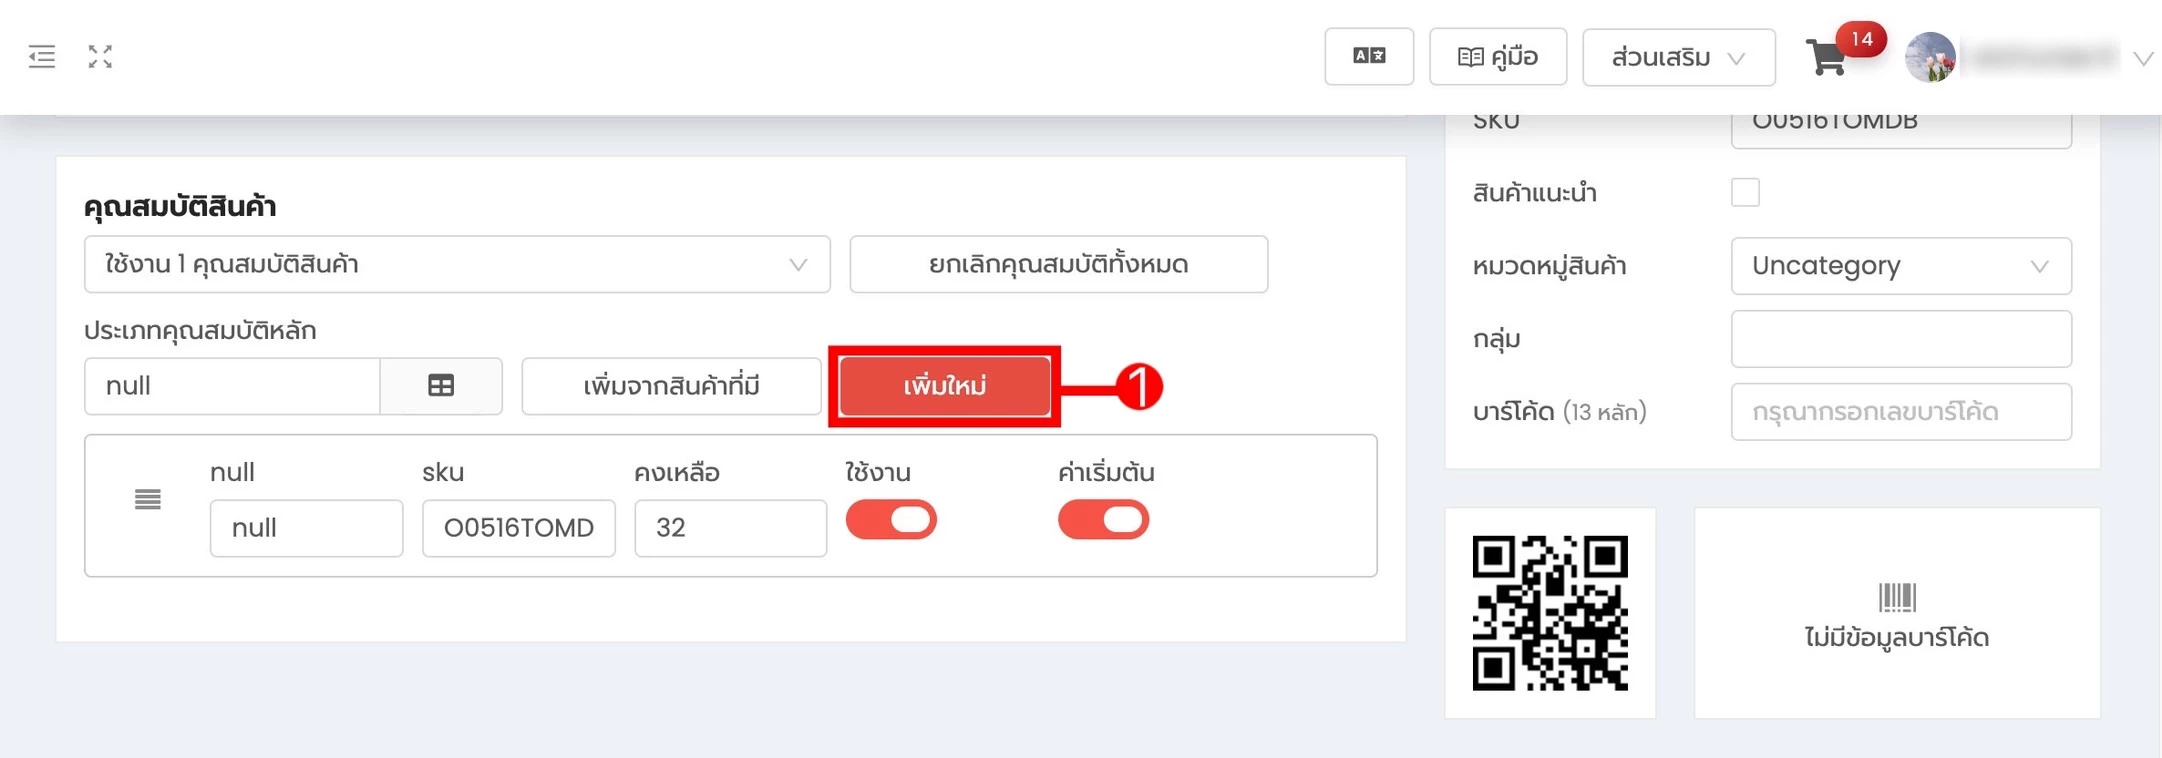Click the QR code image

point(1550,613)
